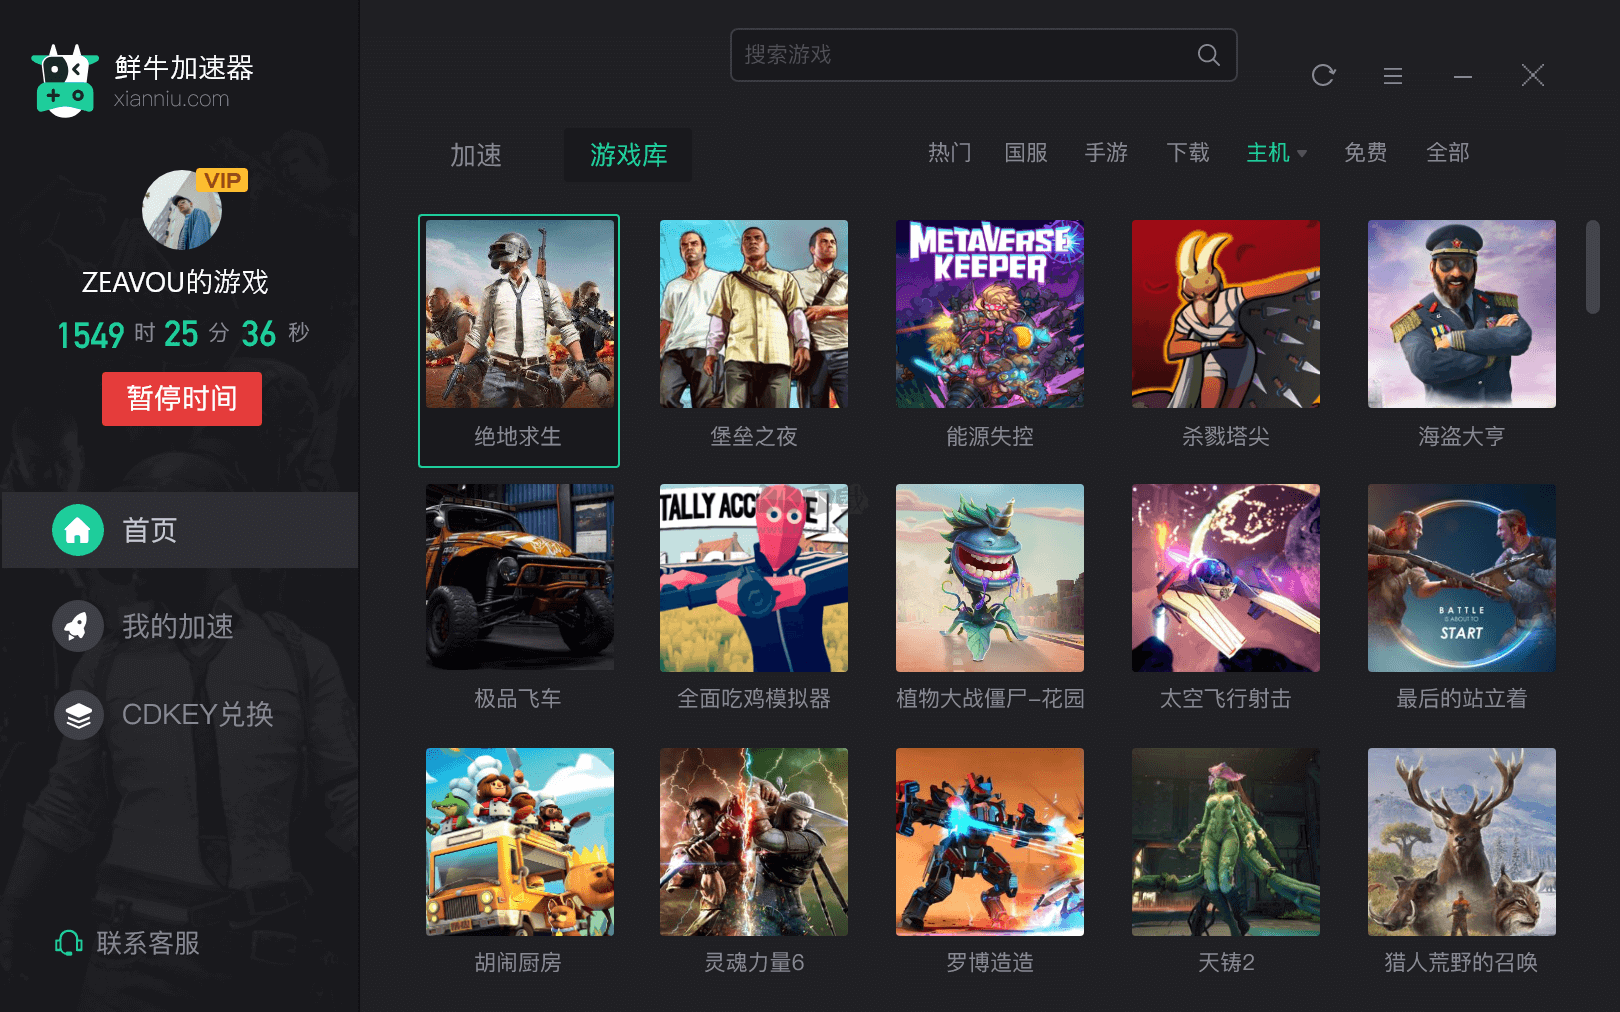Select the 胡闹厨房 game cover

point(520,842)
